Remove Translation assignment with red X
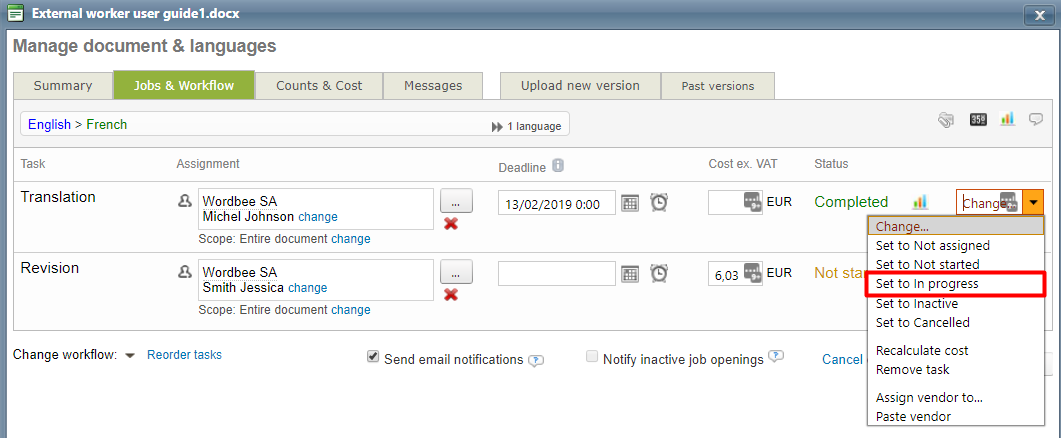The image size is (1061, 438). click(x=451, y=224)
